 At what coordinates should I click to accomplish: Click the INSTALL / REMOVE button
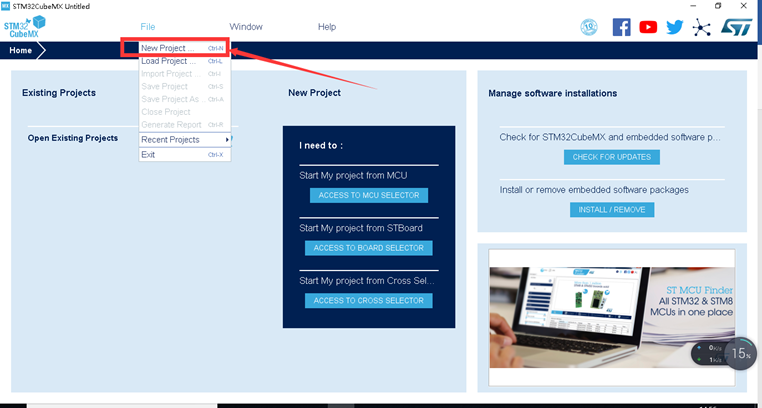coord(612,210)
